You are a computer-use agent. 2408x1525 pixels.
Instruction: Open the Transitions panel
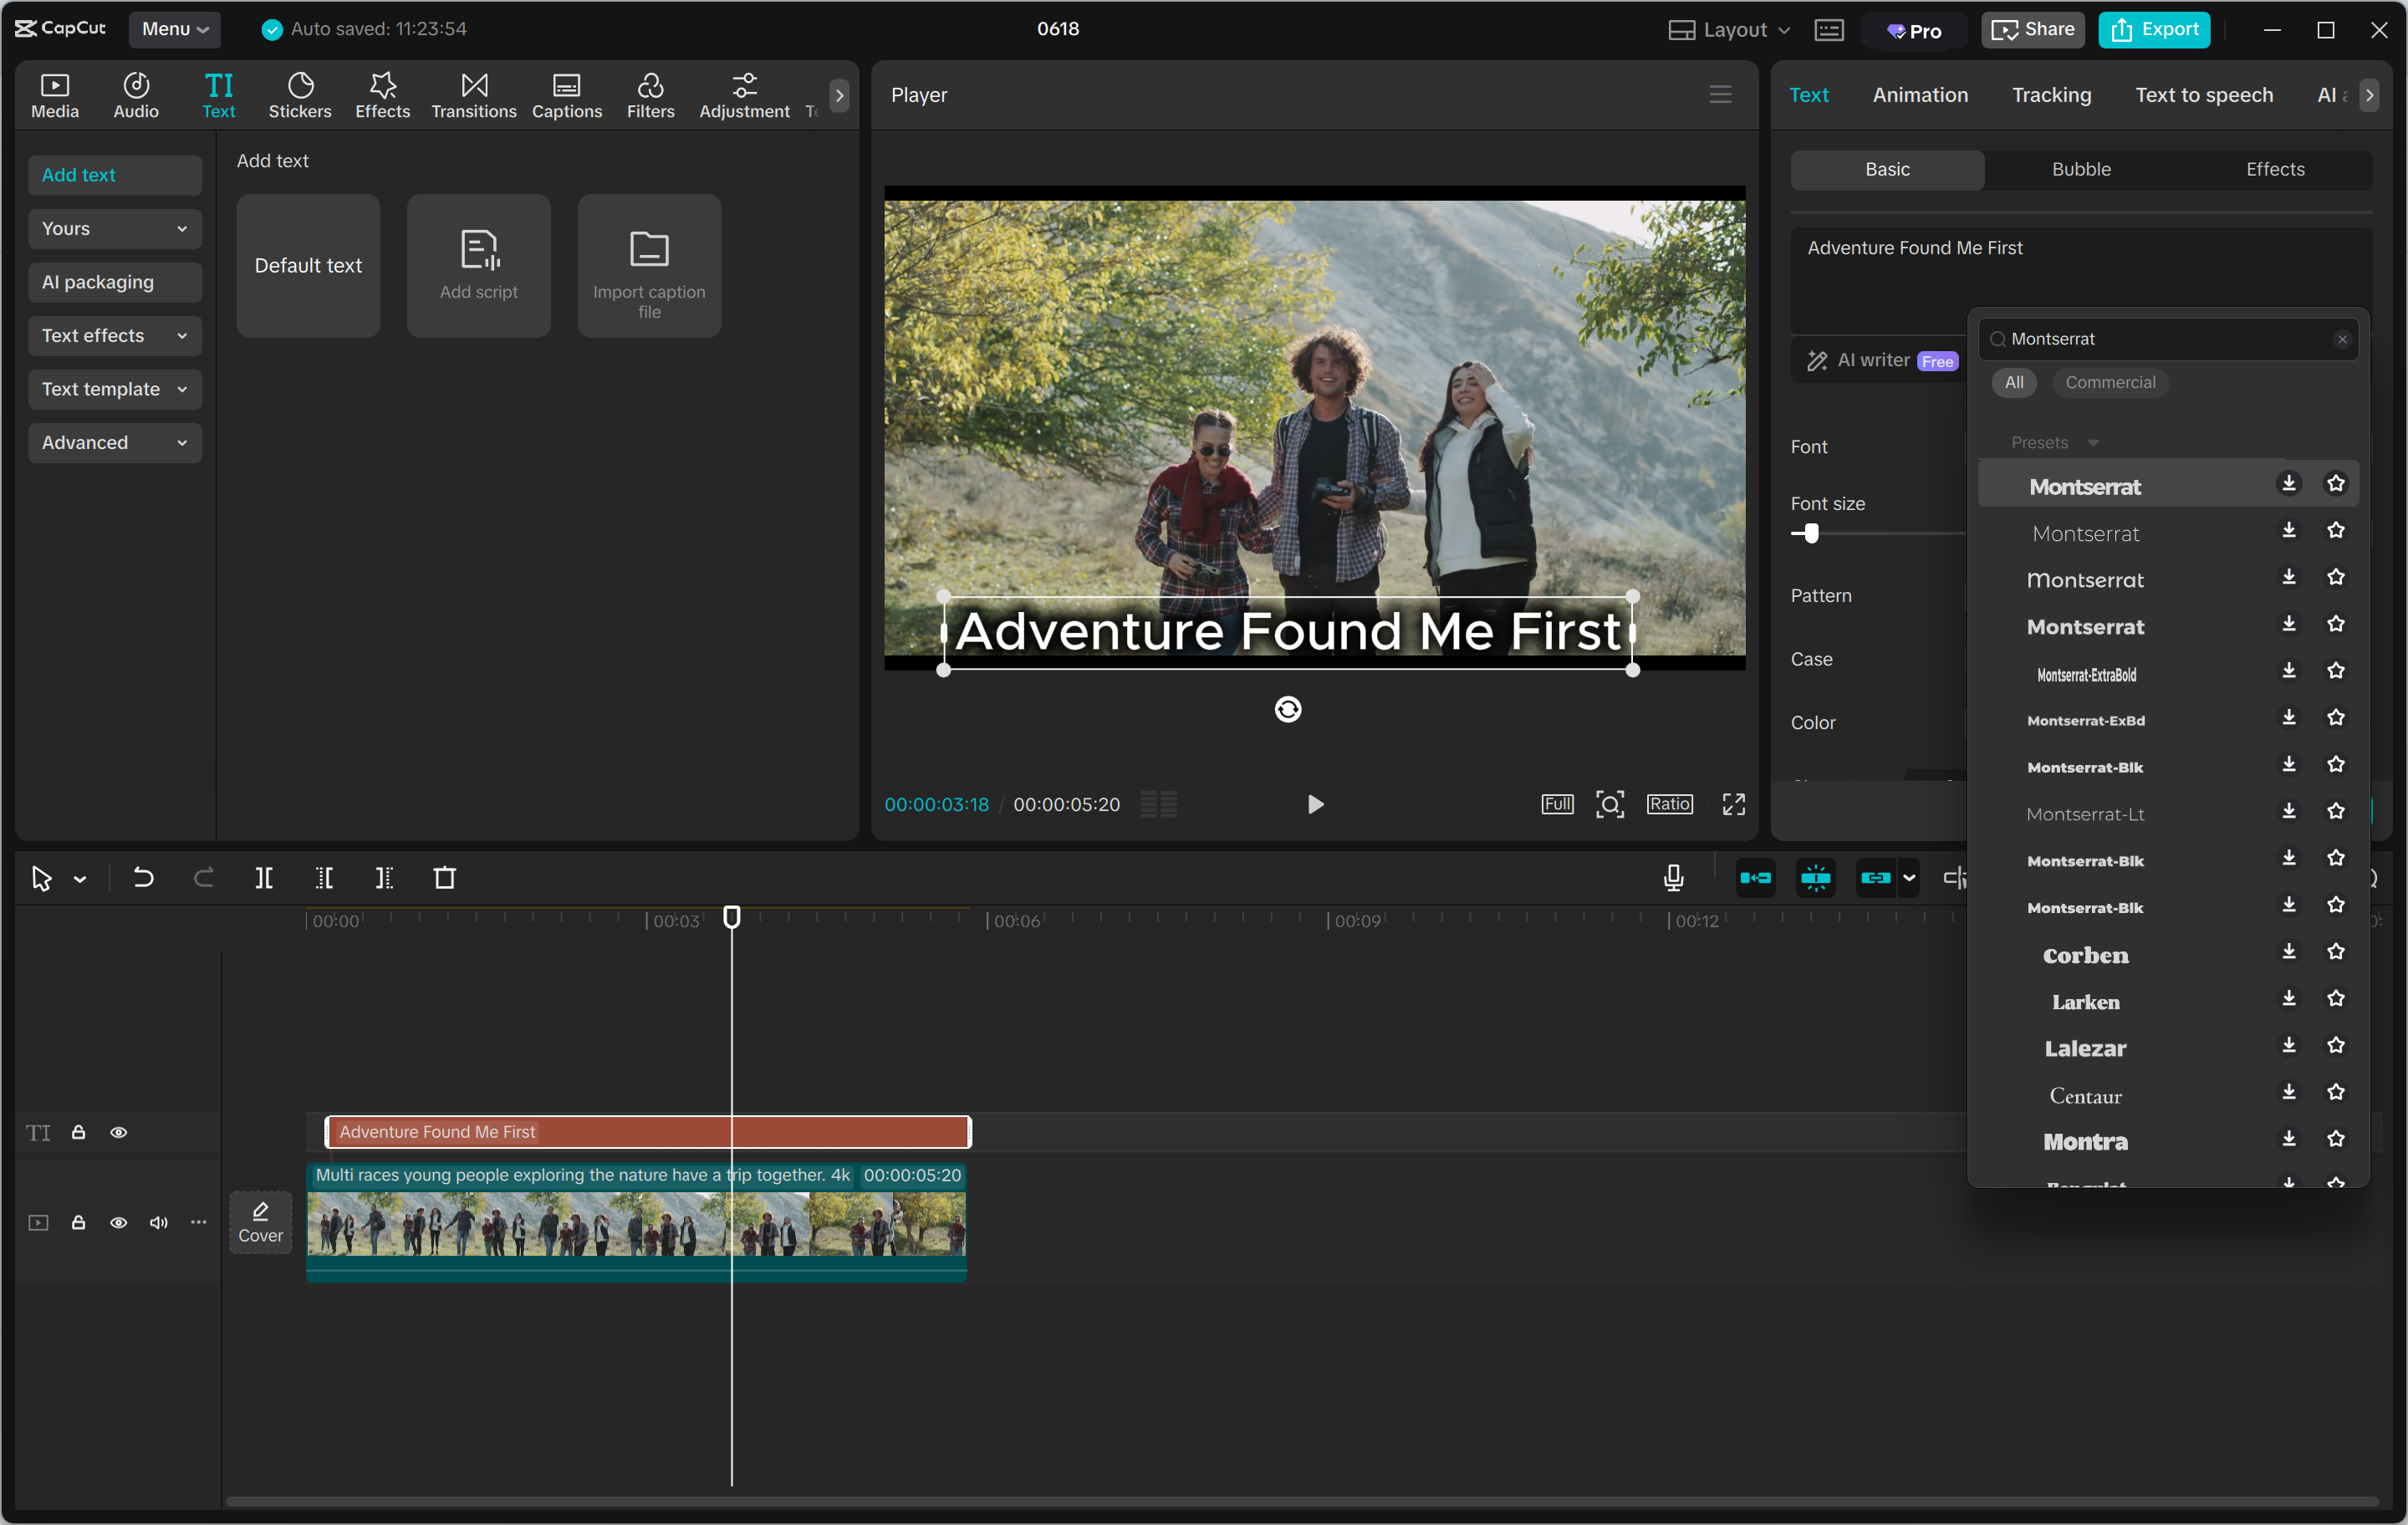point(473,96)
